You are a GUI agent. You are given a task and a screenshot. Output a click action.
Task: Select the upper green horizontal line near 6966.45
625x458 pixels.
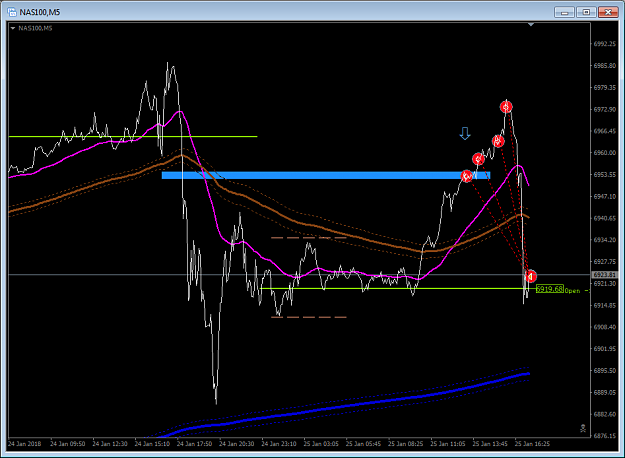[133, 137]
